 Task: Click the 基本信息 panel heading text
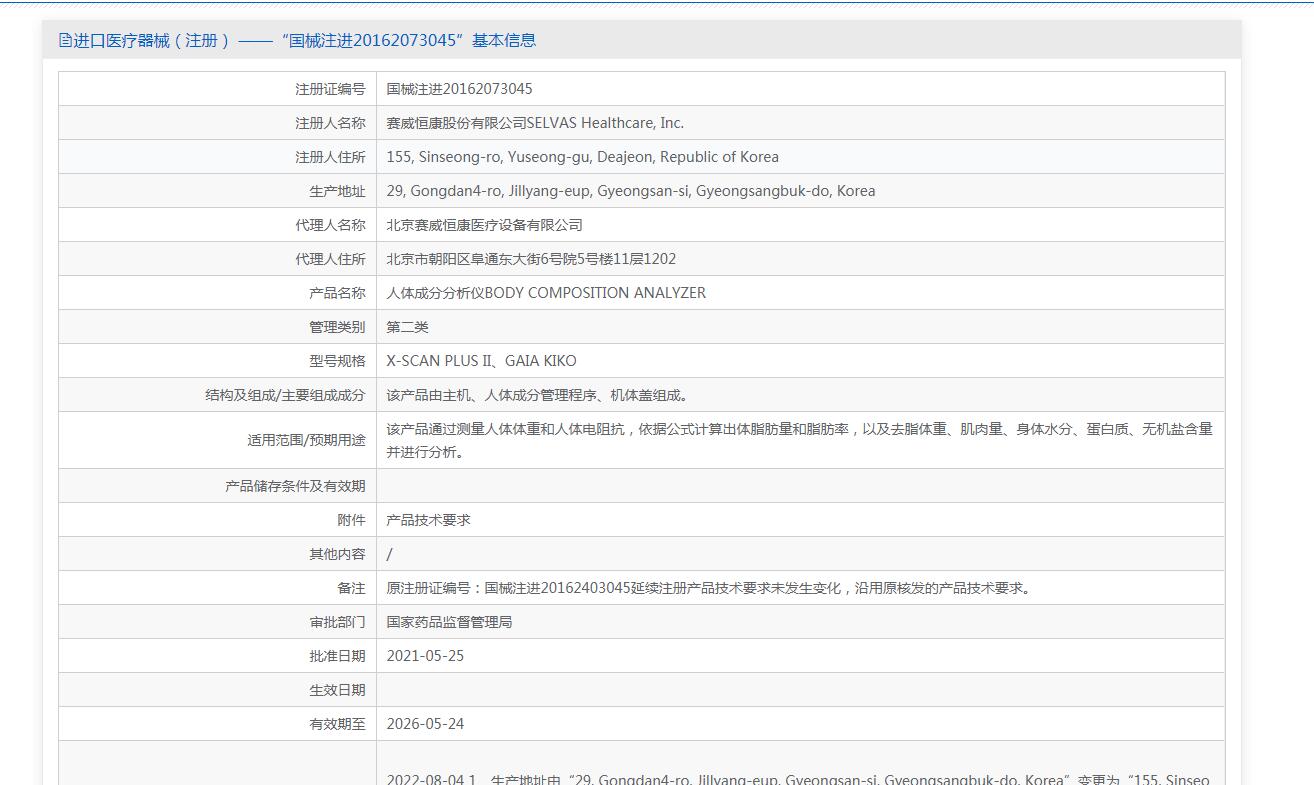tap(297, 41)
